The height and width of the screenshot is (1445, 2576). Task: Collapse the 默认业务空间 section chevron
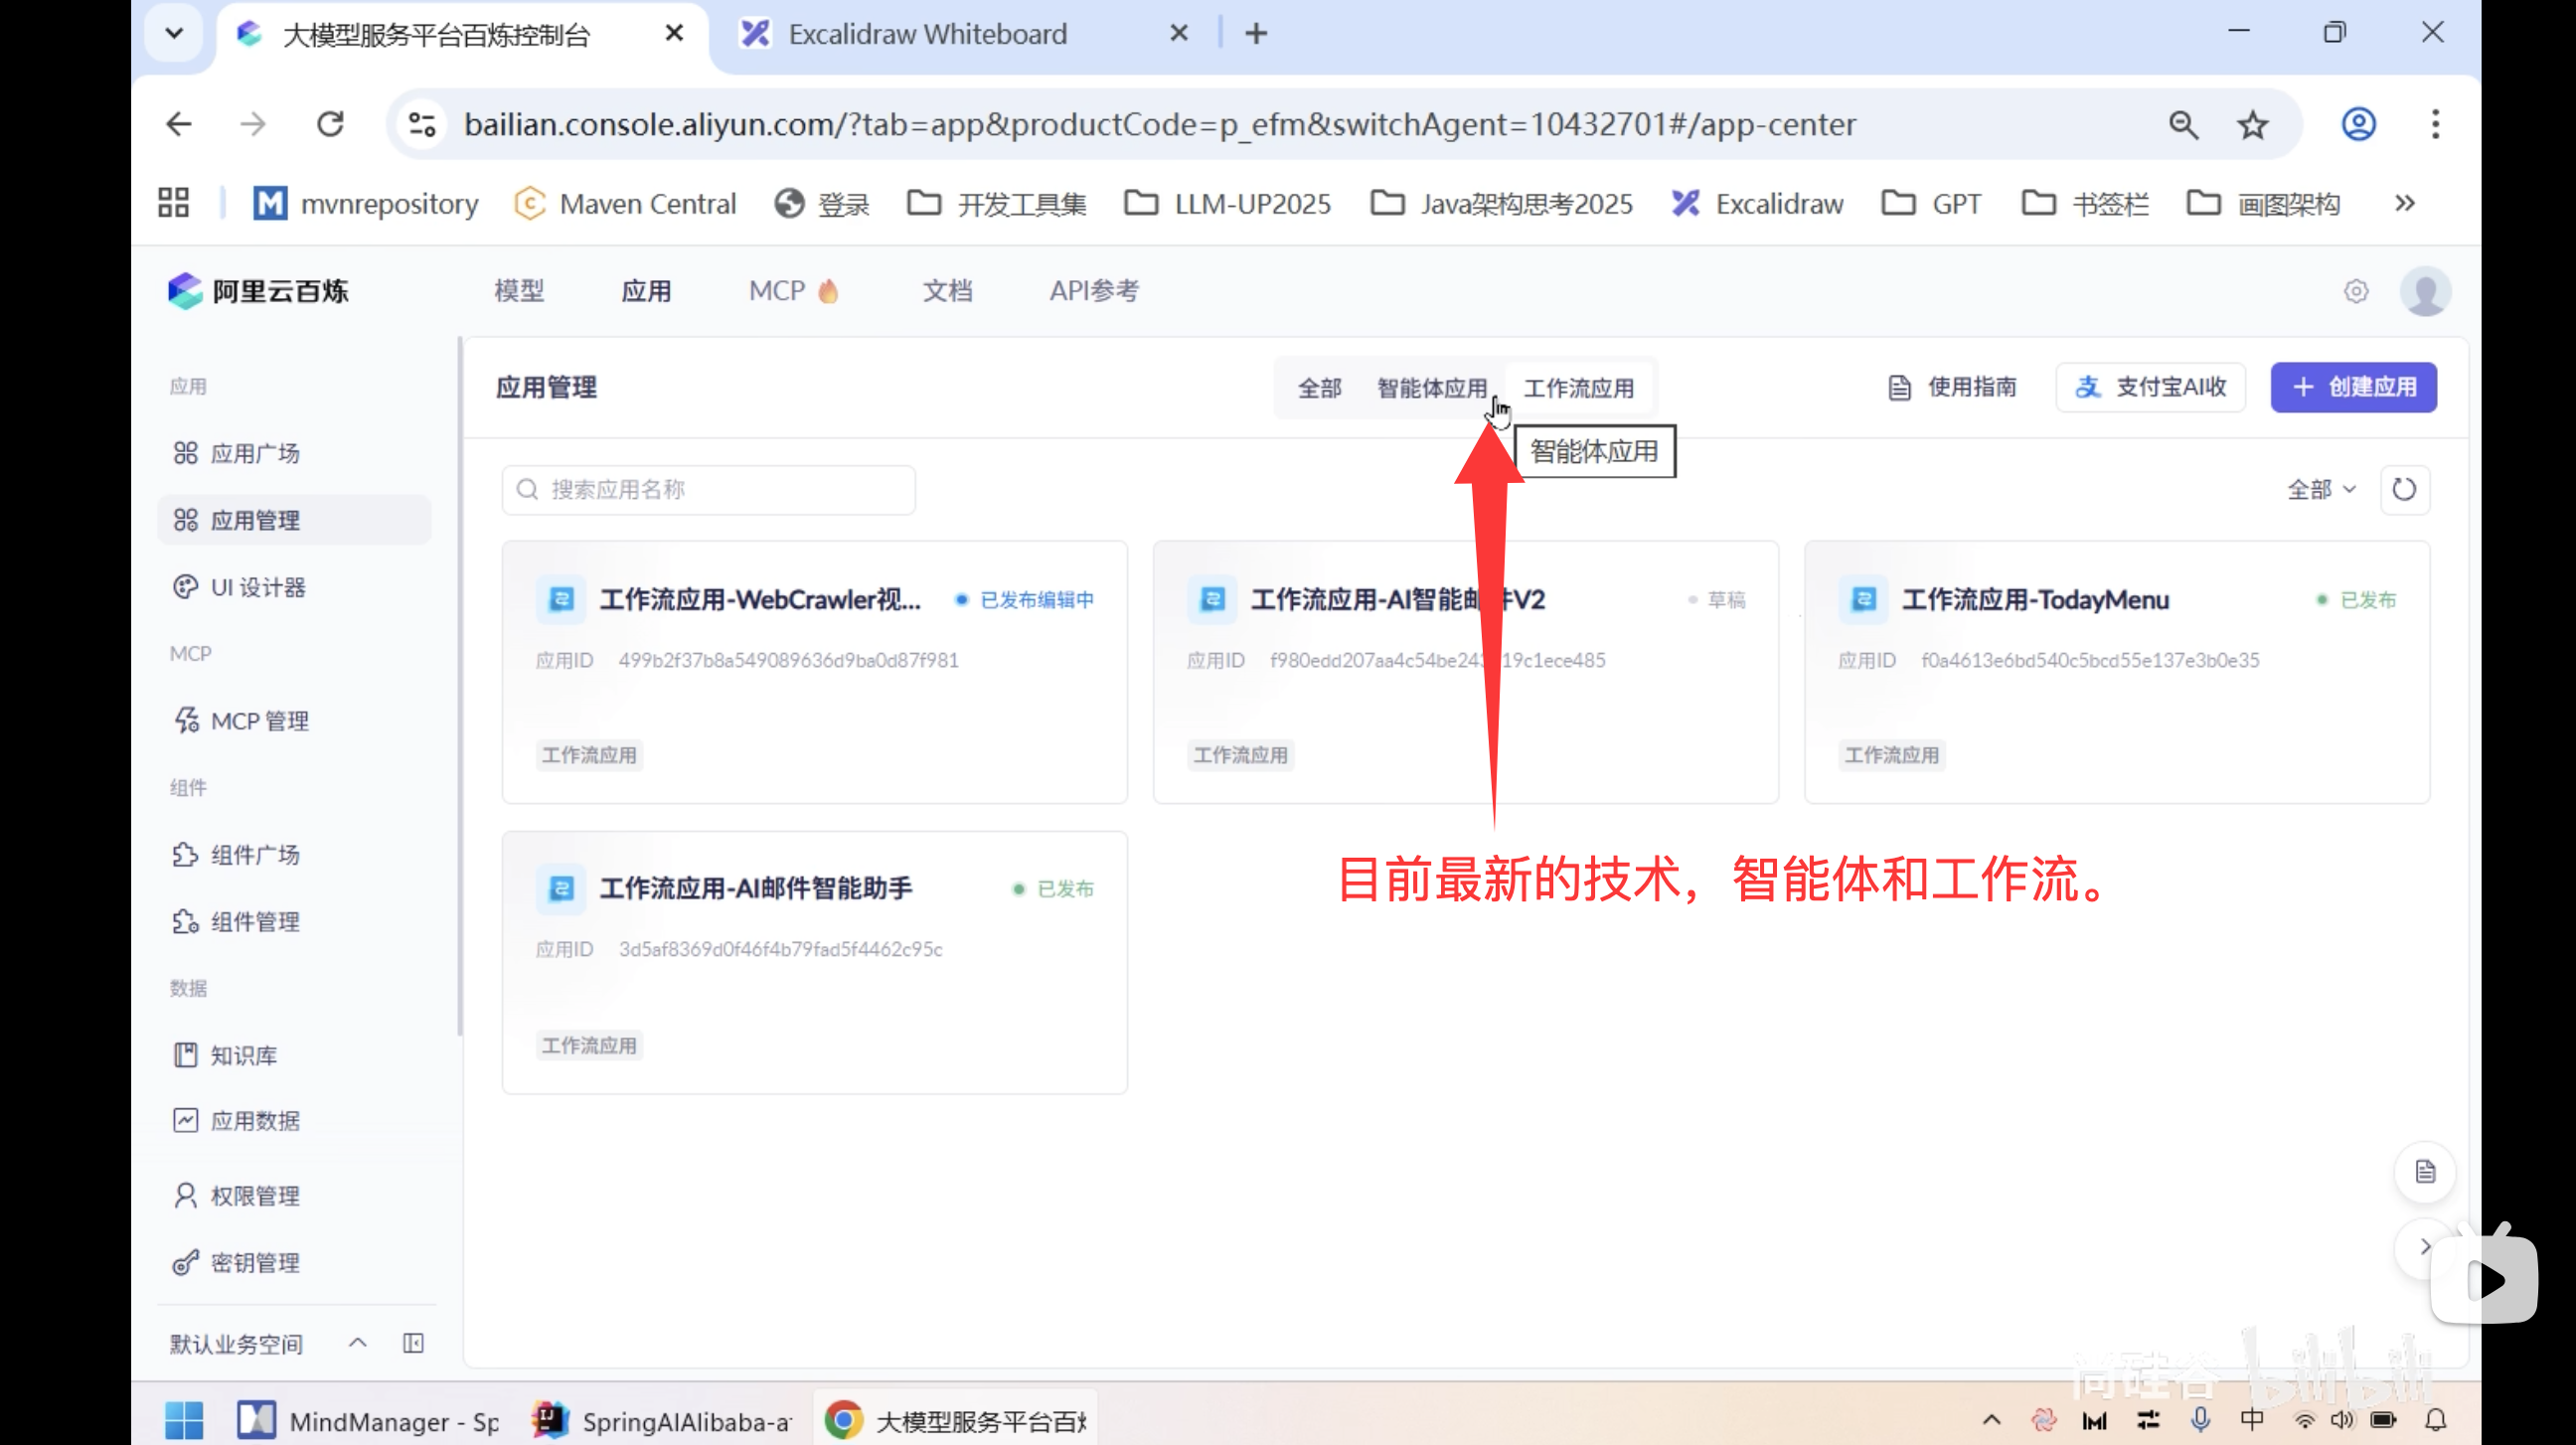pos(356,1343)
